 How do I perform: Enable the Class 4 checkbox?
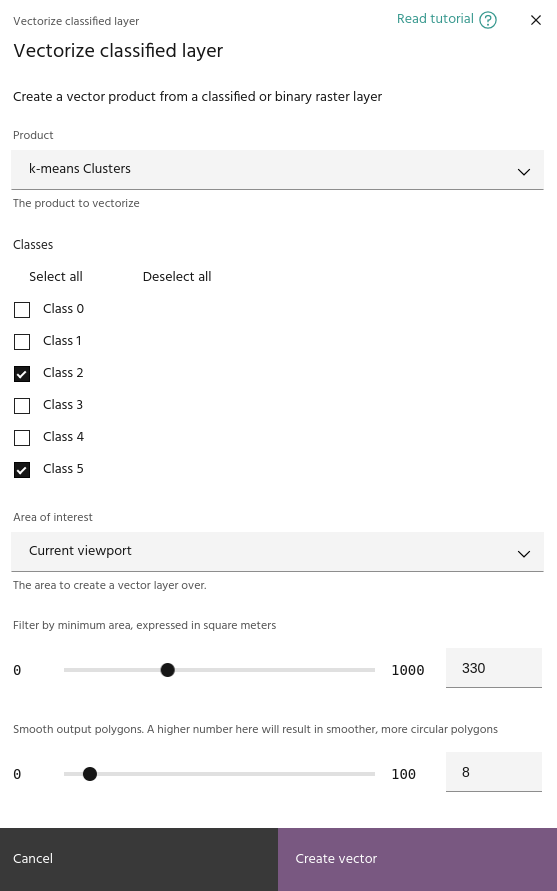point(22,438)
